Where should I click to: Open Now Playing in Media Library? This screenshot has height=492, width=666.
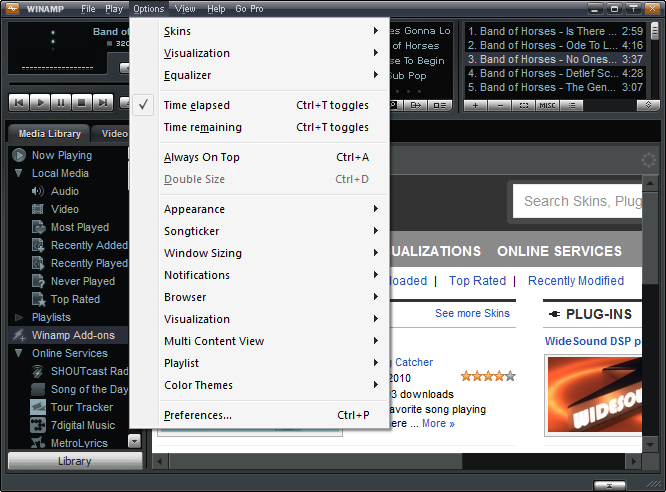(x=62, y=156)
